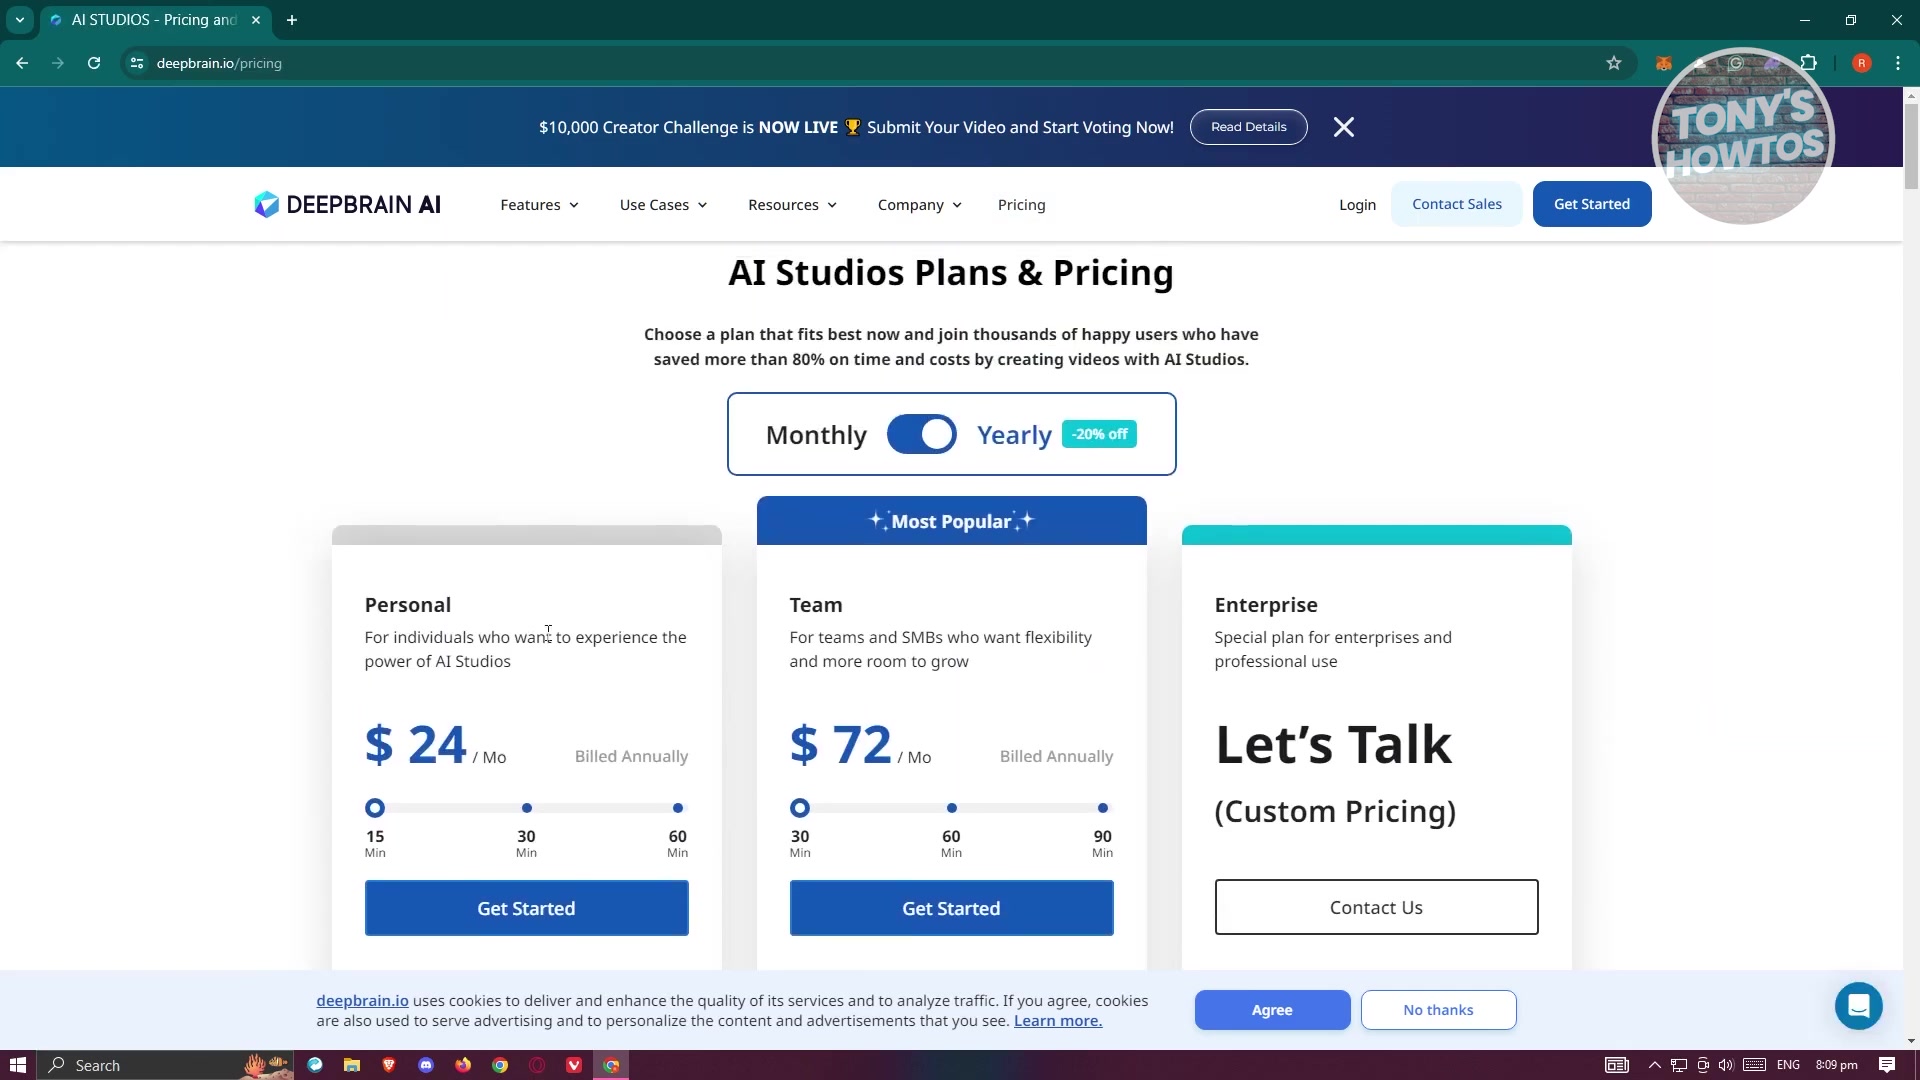Open the deepbrain.io link in cookie notice
The height and width of the screenshot is (1080, 1920).
point(362,1001)
